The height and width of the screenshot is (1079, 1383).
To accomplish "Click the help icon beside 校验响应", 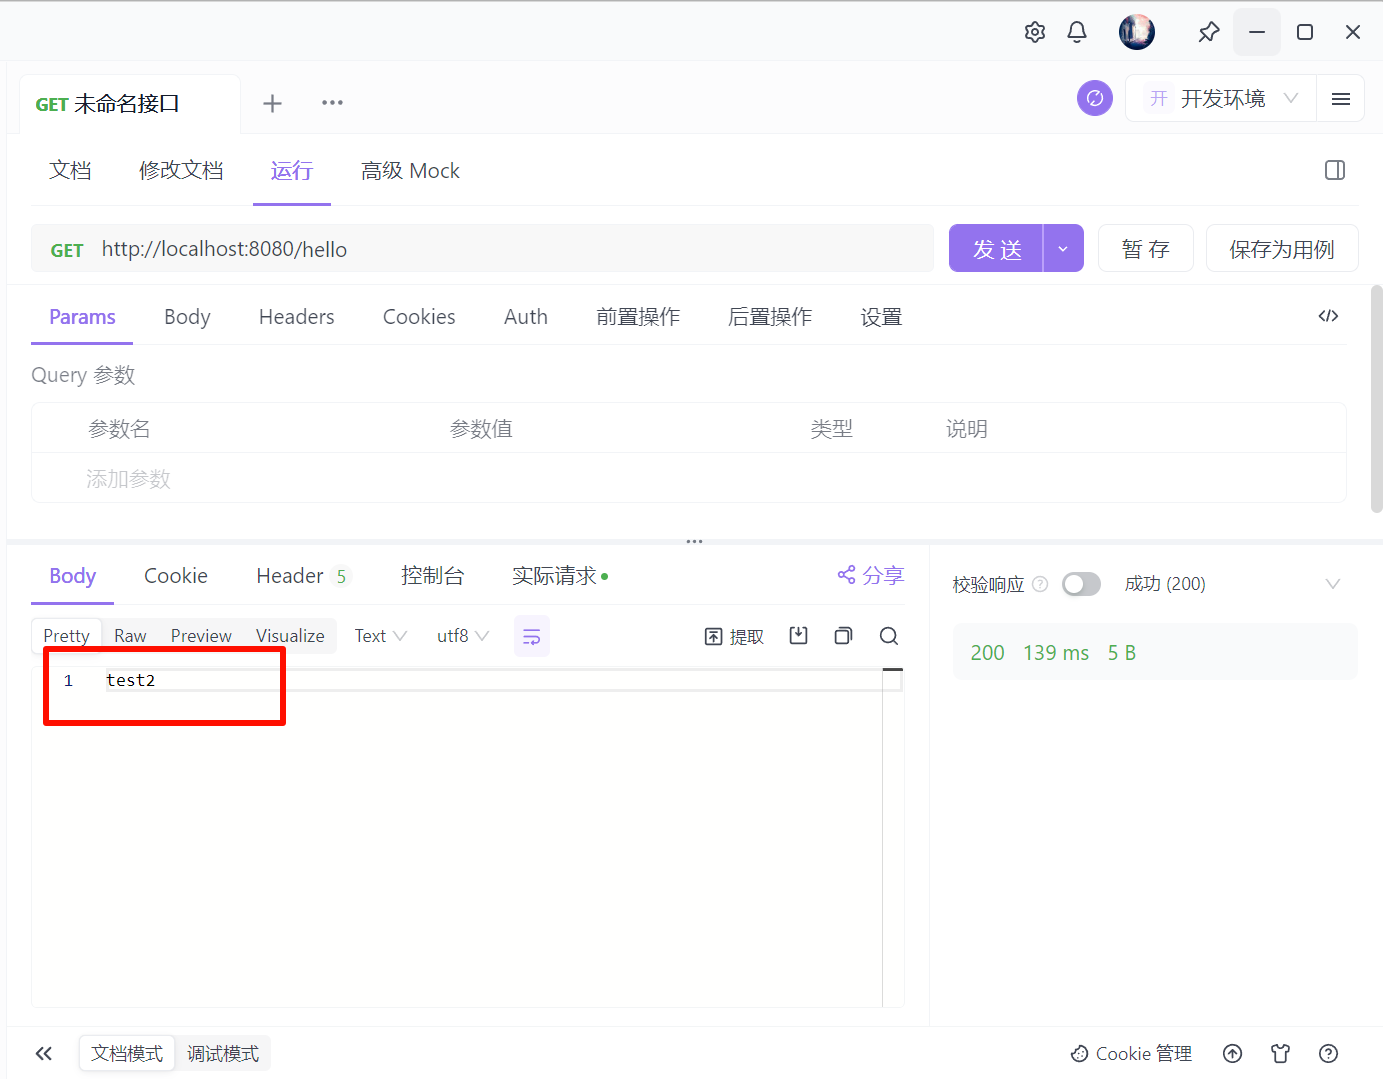I will pos(1040,584).
